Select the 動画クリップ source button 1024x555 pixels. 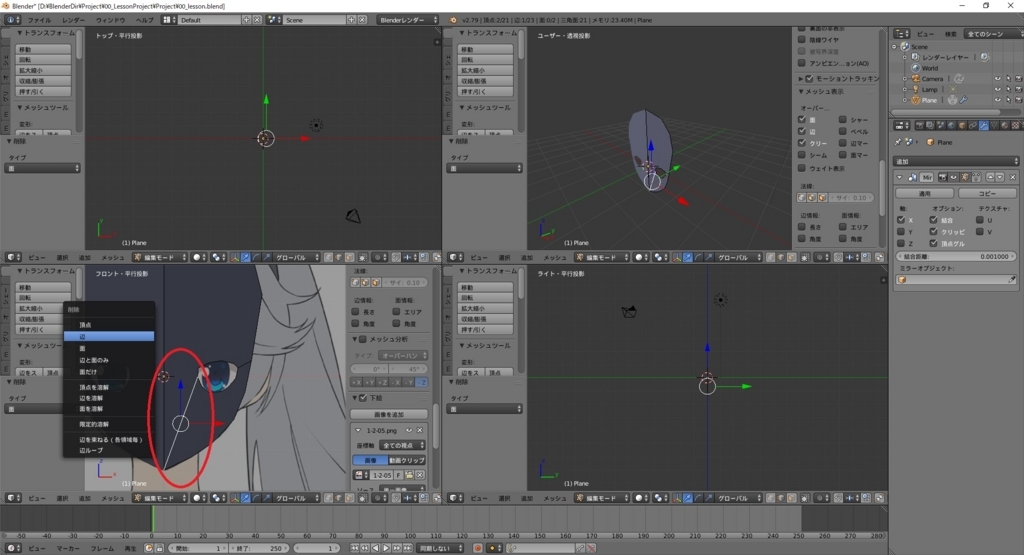tap(407, 460)
